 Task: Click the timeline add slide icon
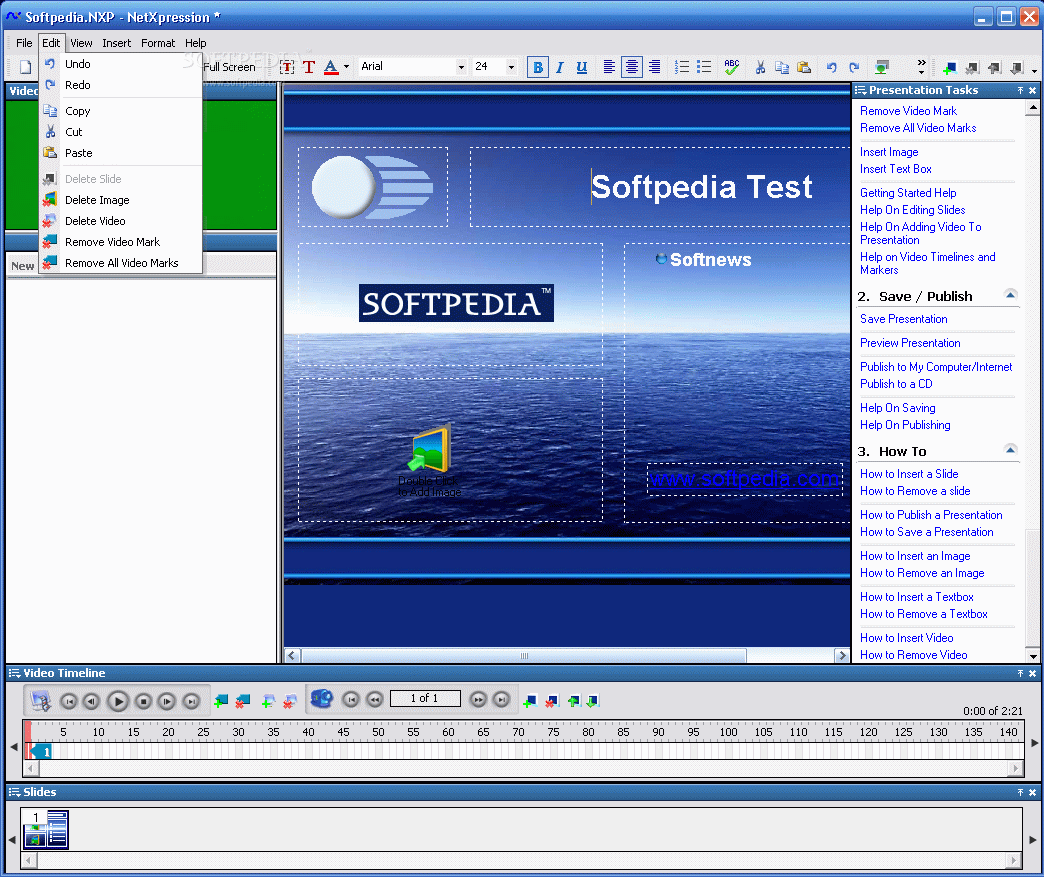[x=530, y=701]
